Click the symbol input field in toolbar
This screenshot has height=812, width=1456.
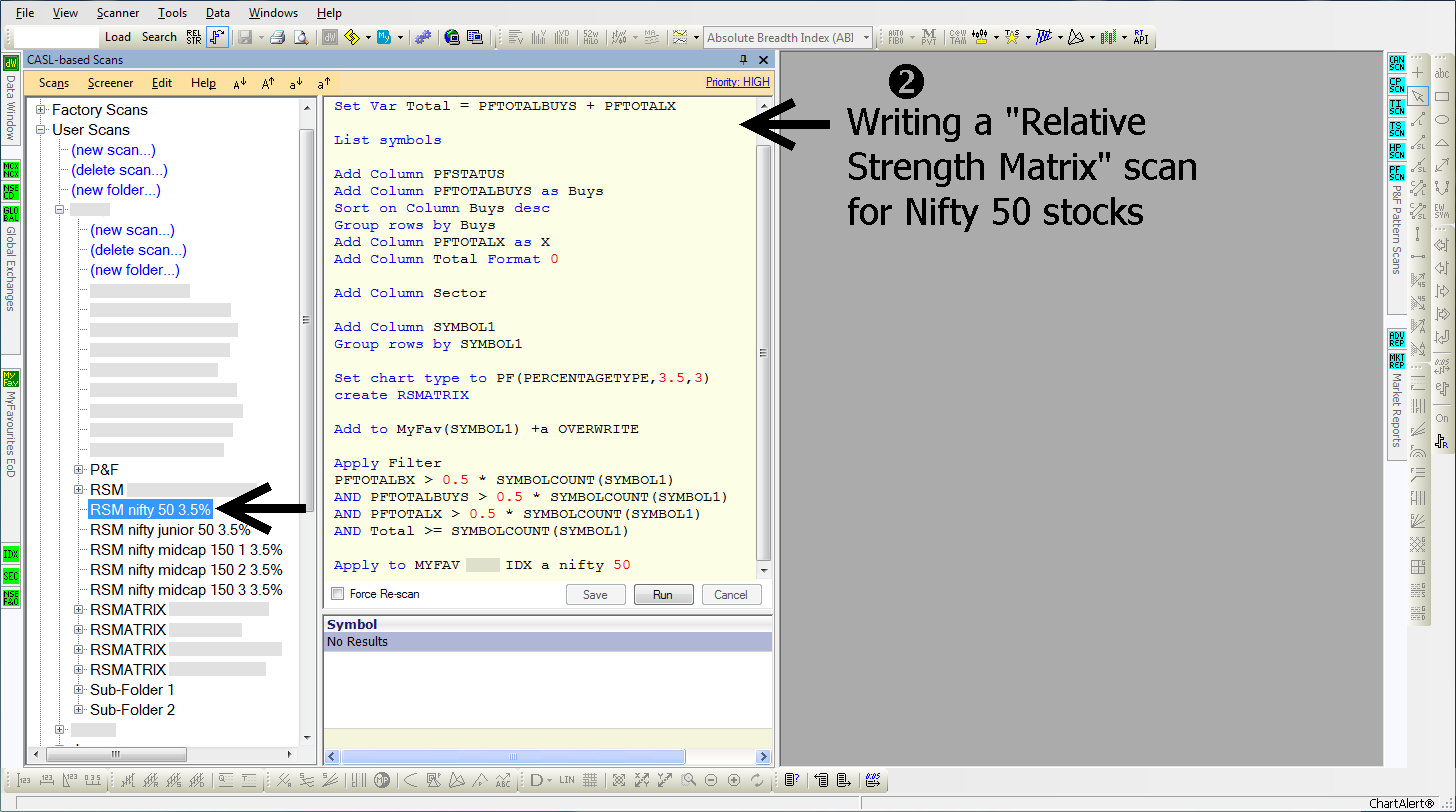coord(56,37)
